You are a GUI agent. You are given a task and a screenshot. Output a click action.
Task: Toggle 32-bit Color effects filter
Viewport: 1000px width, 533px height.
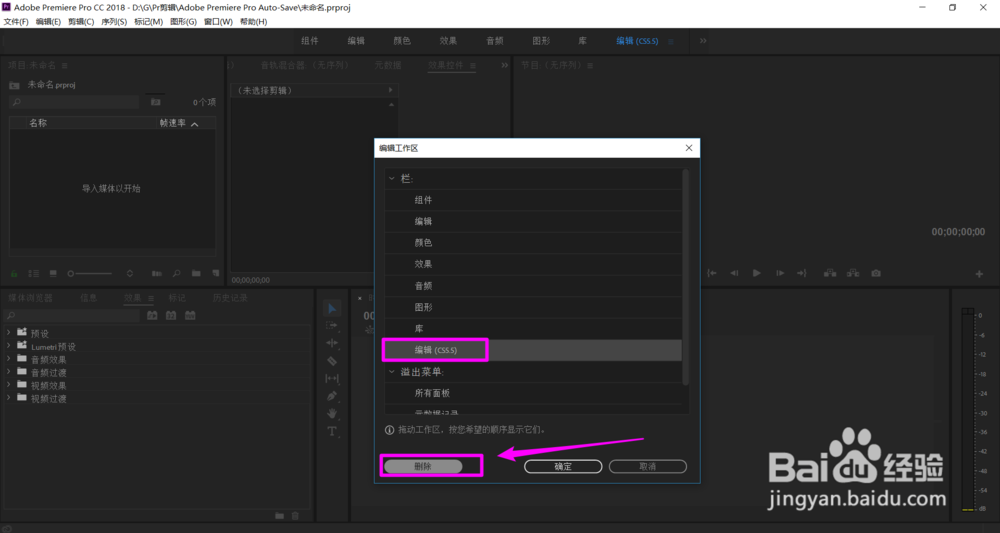point(171,316)
